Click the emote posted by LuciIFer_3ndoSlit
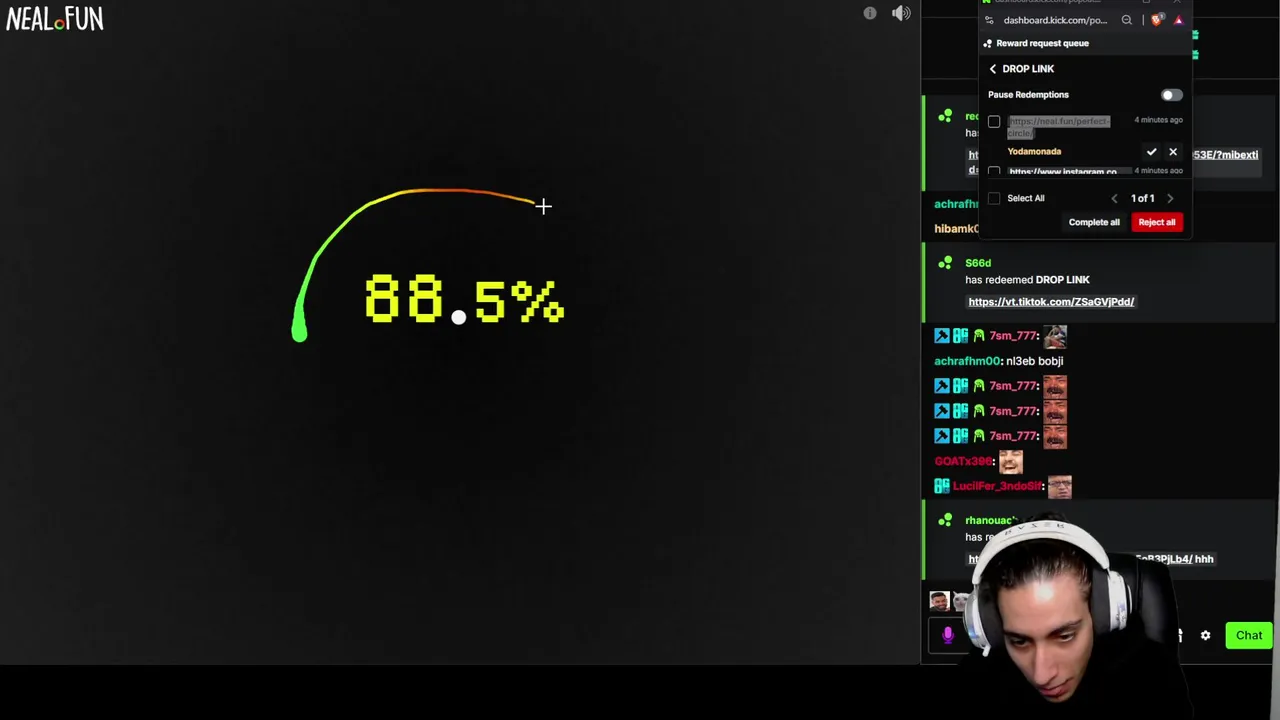Image resolution: width=1280 pixels, height=720 pixels. tap(1060, 486)
